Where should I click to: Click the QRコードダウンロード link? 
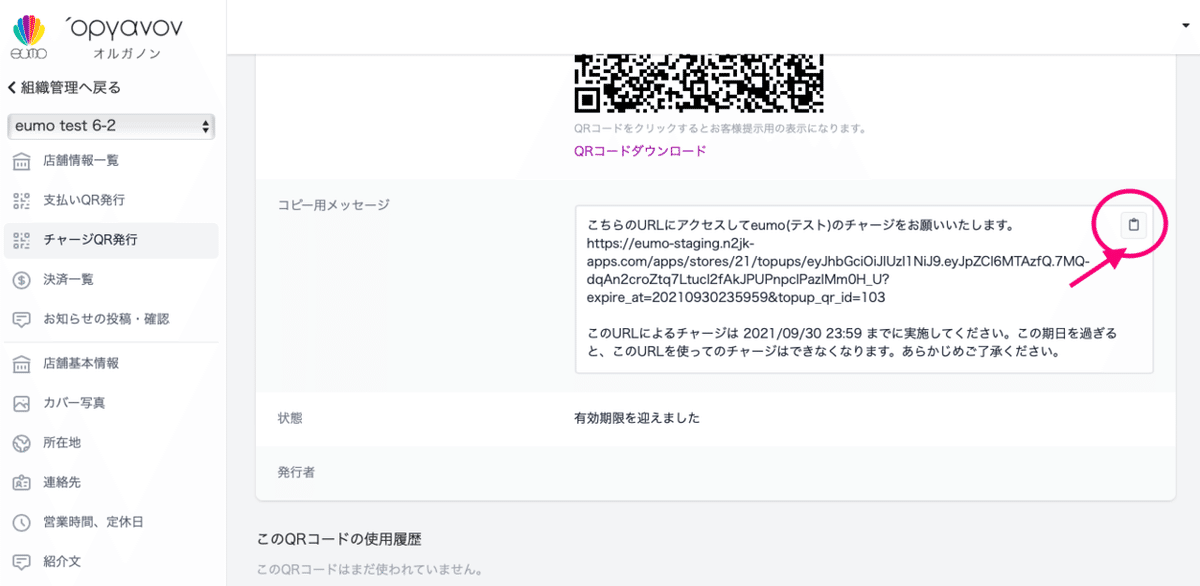pos(640,151)
